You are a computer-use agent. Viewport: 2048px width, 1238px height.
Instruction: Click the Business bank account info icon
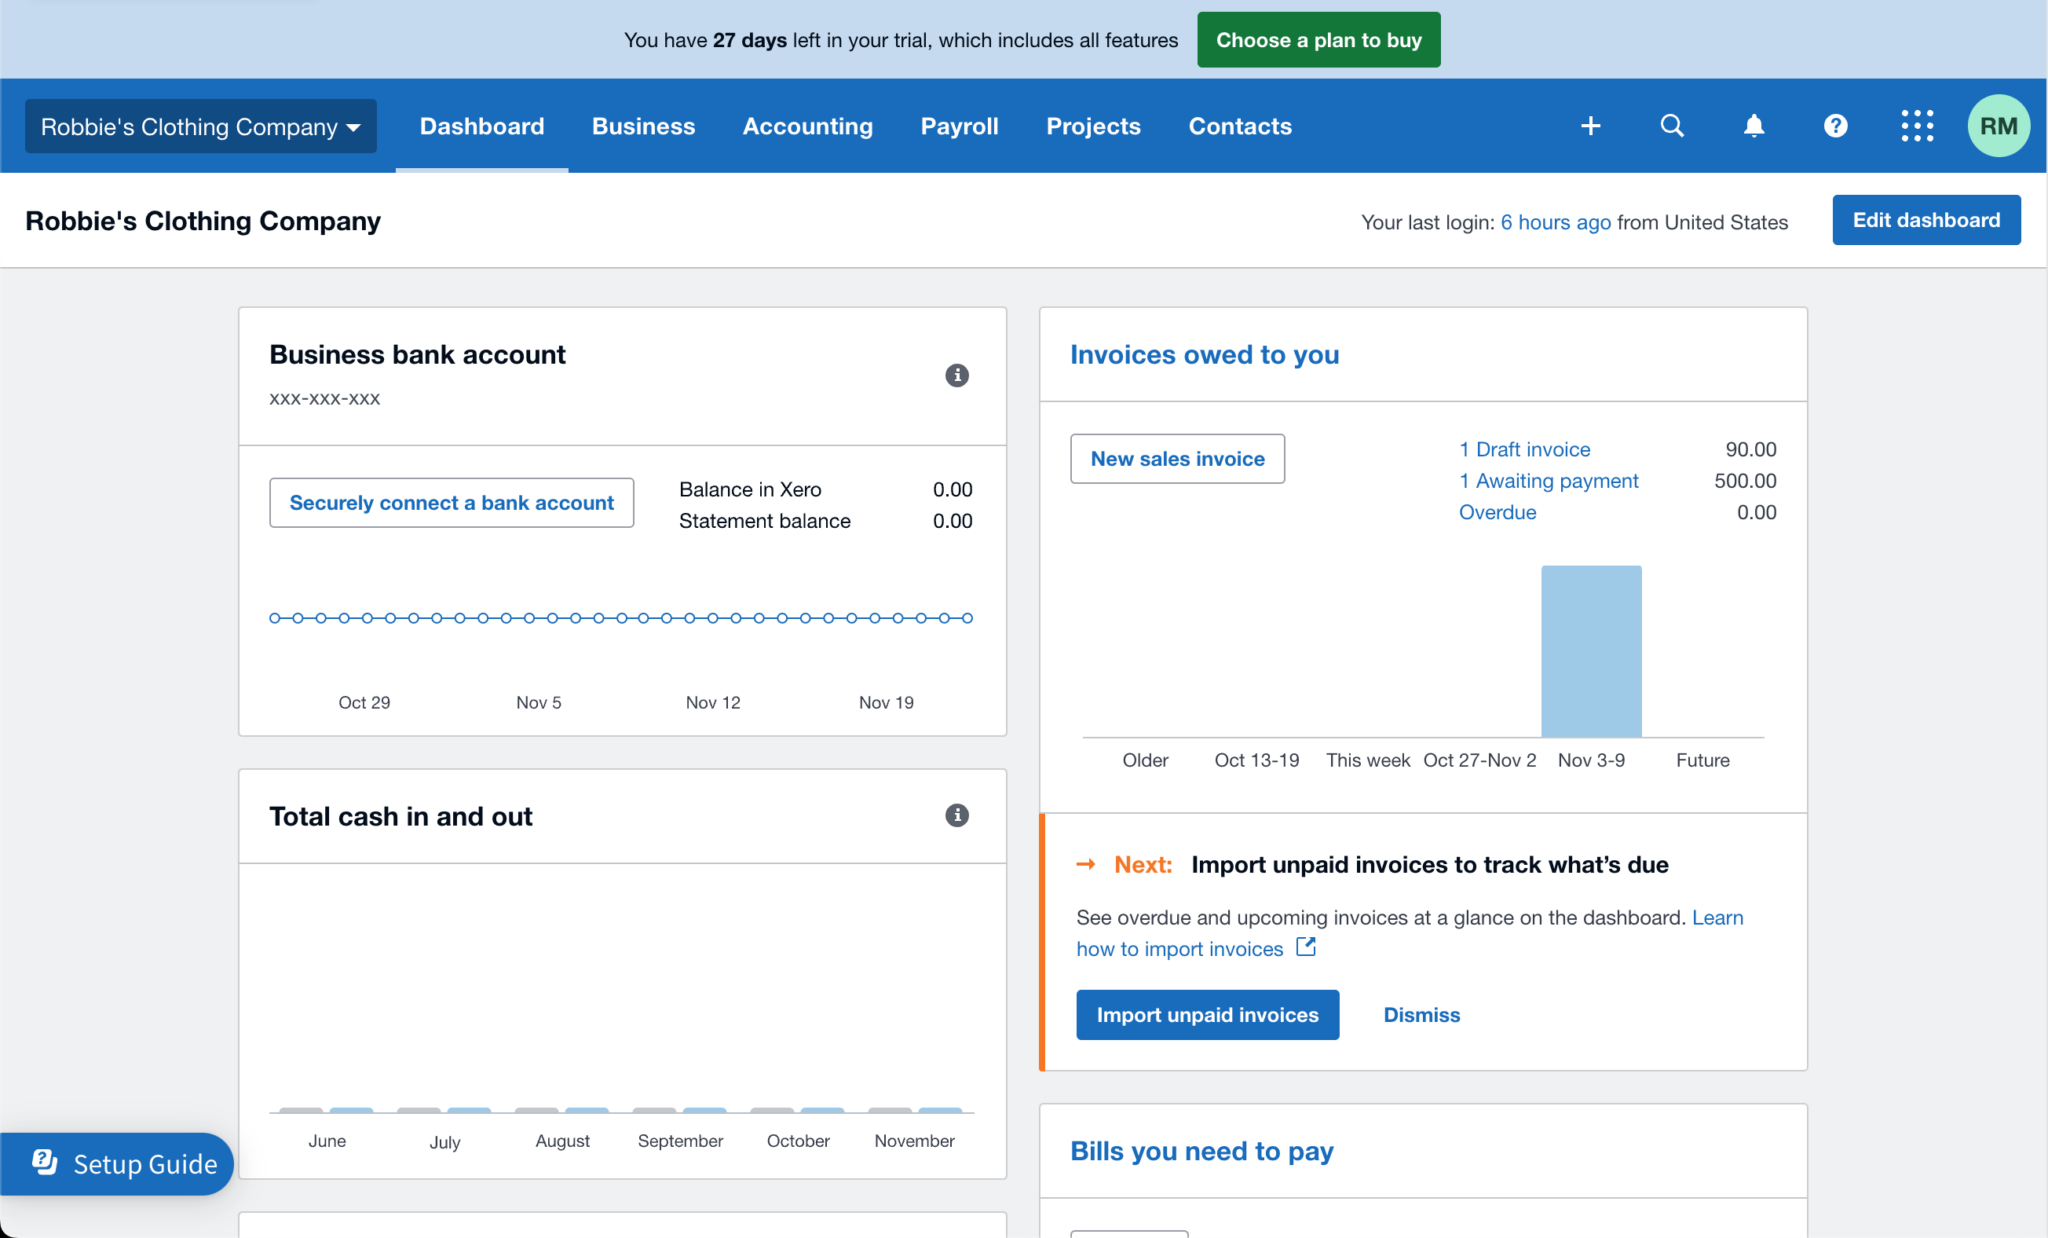pos(957,376)
